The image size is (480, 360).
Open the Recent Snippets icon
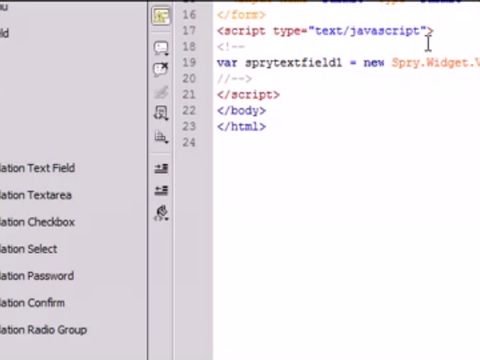[x=161, y=113]
